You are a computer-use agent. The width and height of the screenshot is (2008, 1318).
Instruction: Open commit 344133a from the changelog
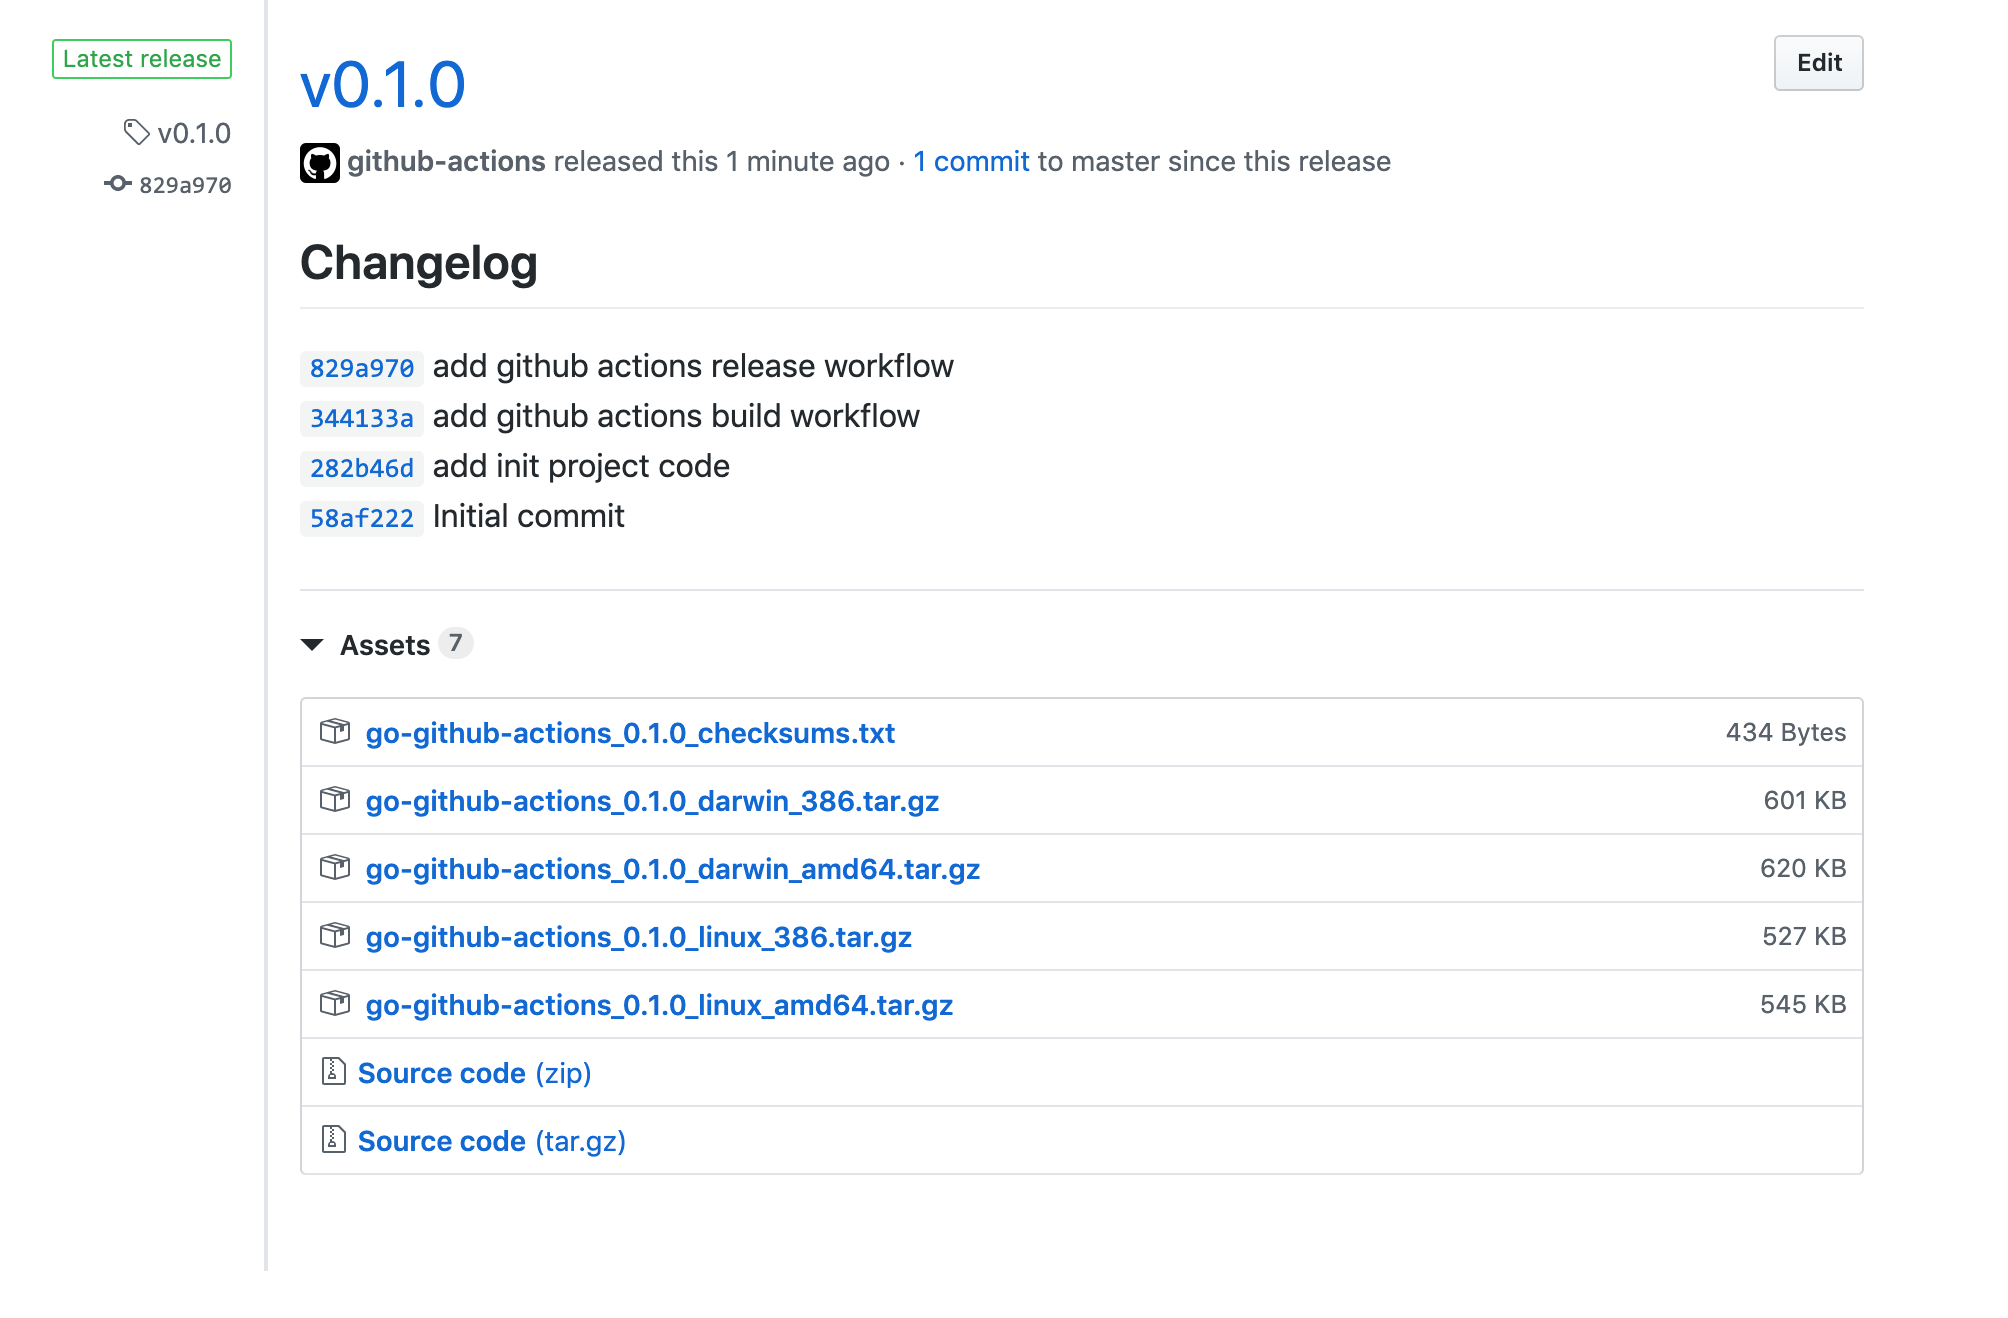tap(360, 417)
